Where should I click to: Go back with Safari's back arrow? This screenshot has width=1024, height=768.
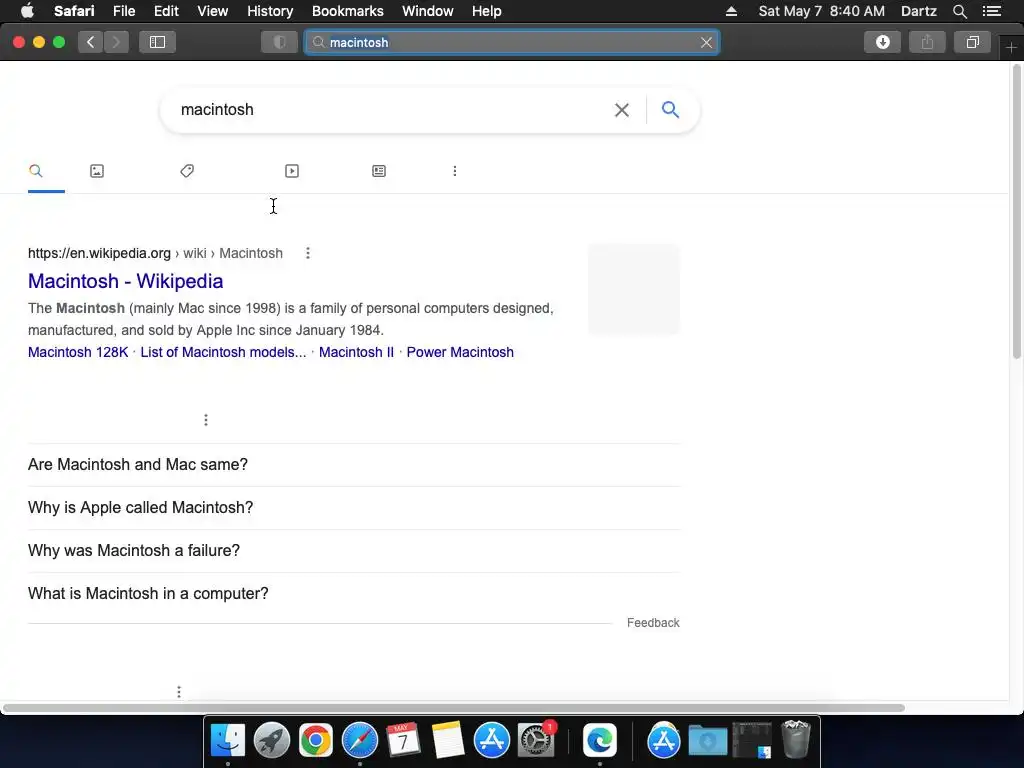click(x=91, y=42)
